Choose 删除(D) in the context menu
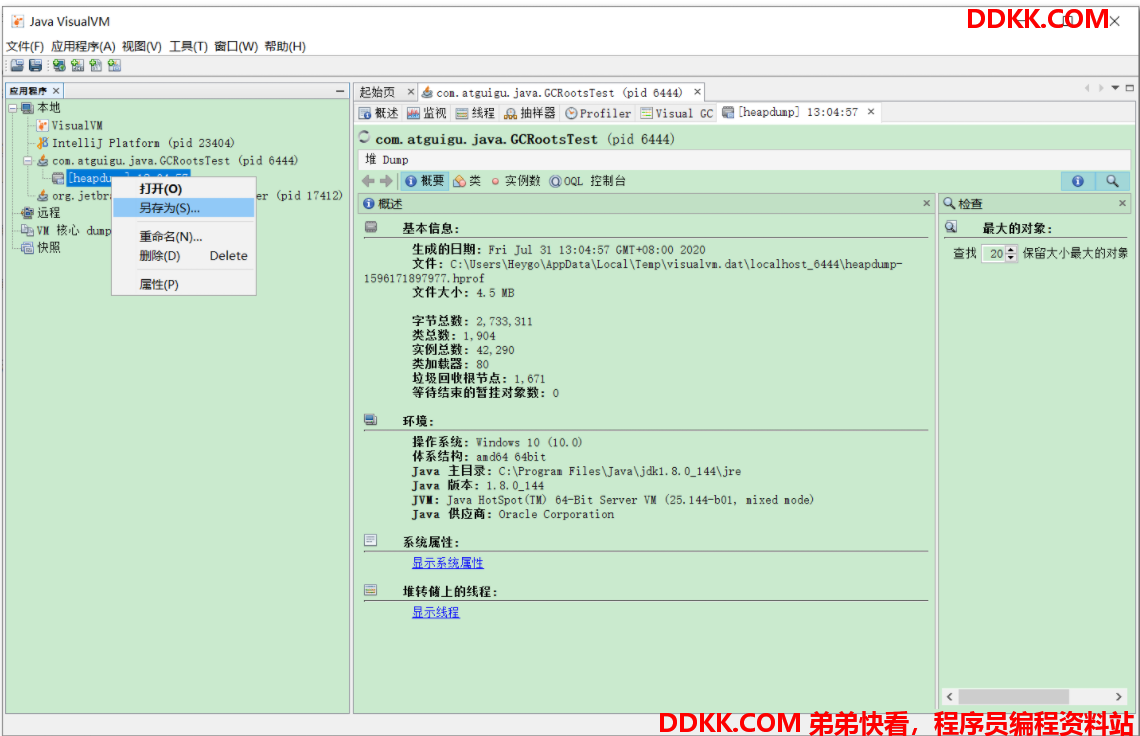 [183, 256]
